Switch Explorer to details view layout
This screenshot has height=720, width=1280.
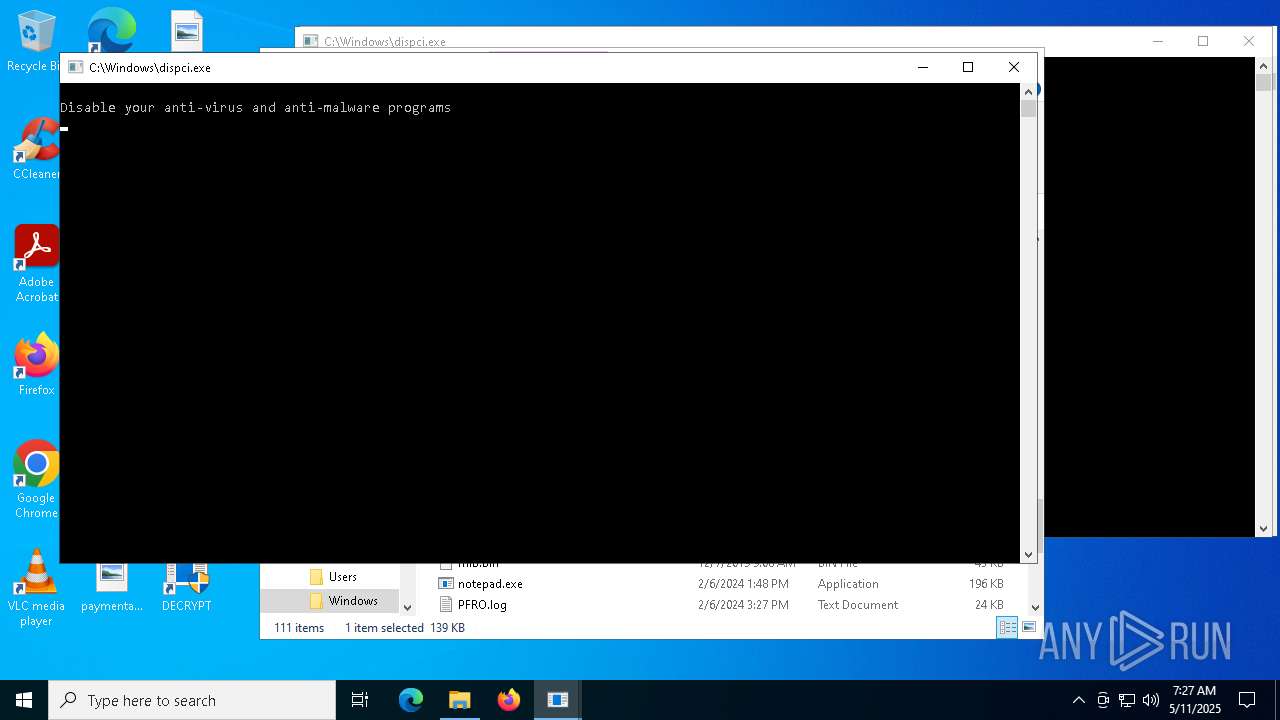(x=1007, y=627)
